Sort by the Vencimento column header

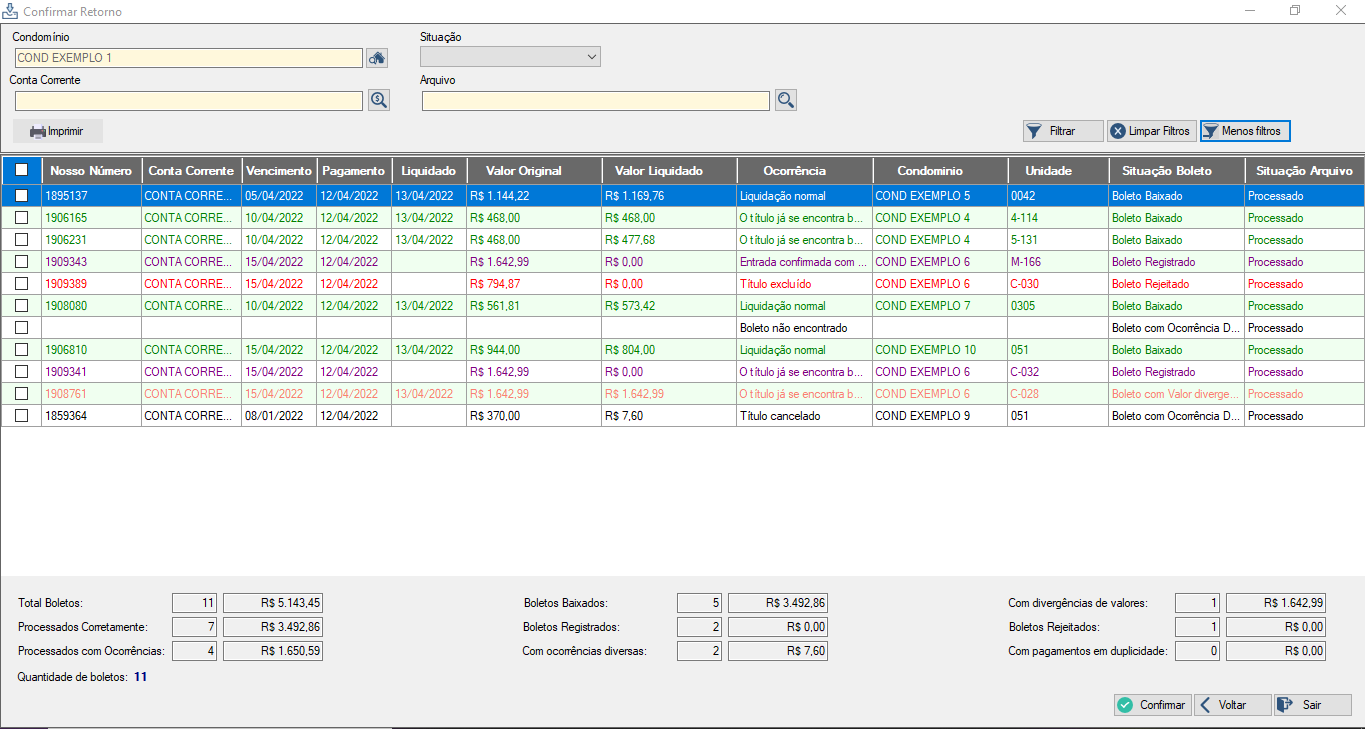pos(279,171)
